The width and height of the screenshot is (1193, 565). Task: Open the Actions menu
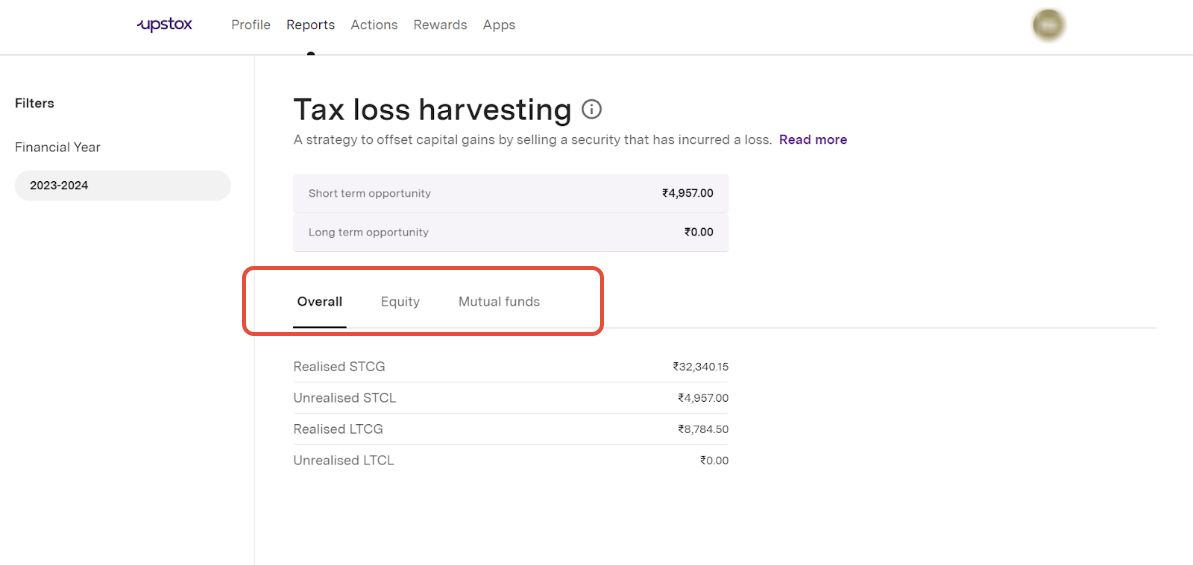pyautogui.click(x=374, y=25)
